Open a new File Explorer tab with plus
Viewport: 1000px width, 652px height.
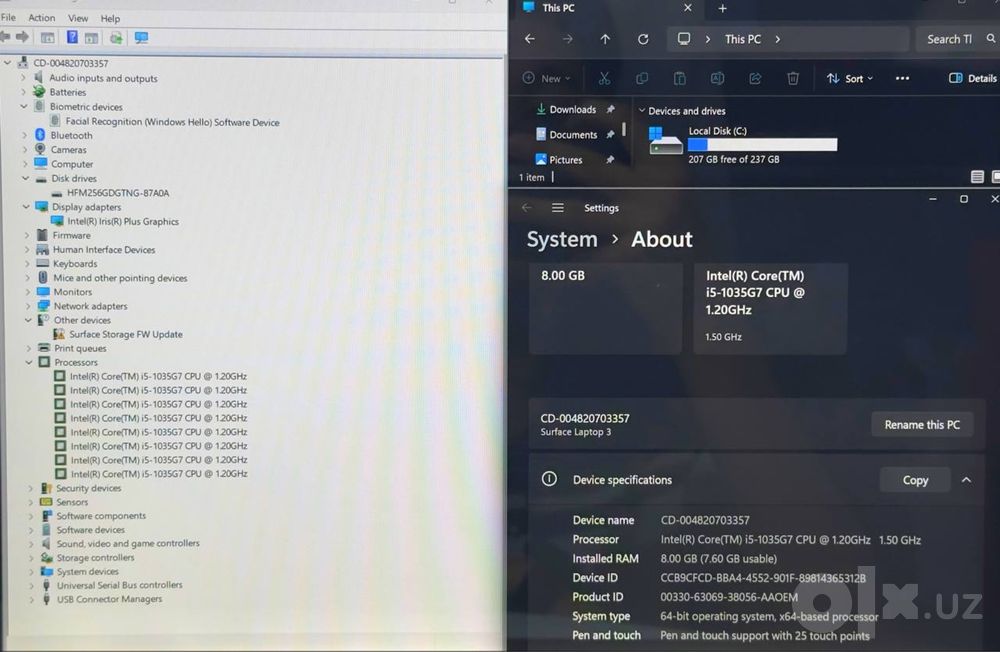722,8
